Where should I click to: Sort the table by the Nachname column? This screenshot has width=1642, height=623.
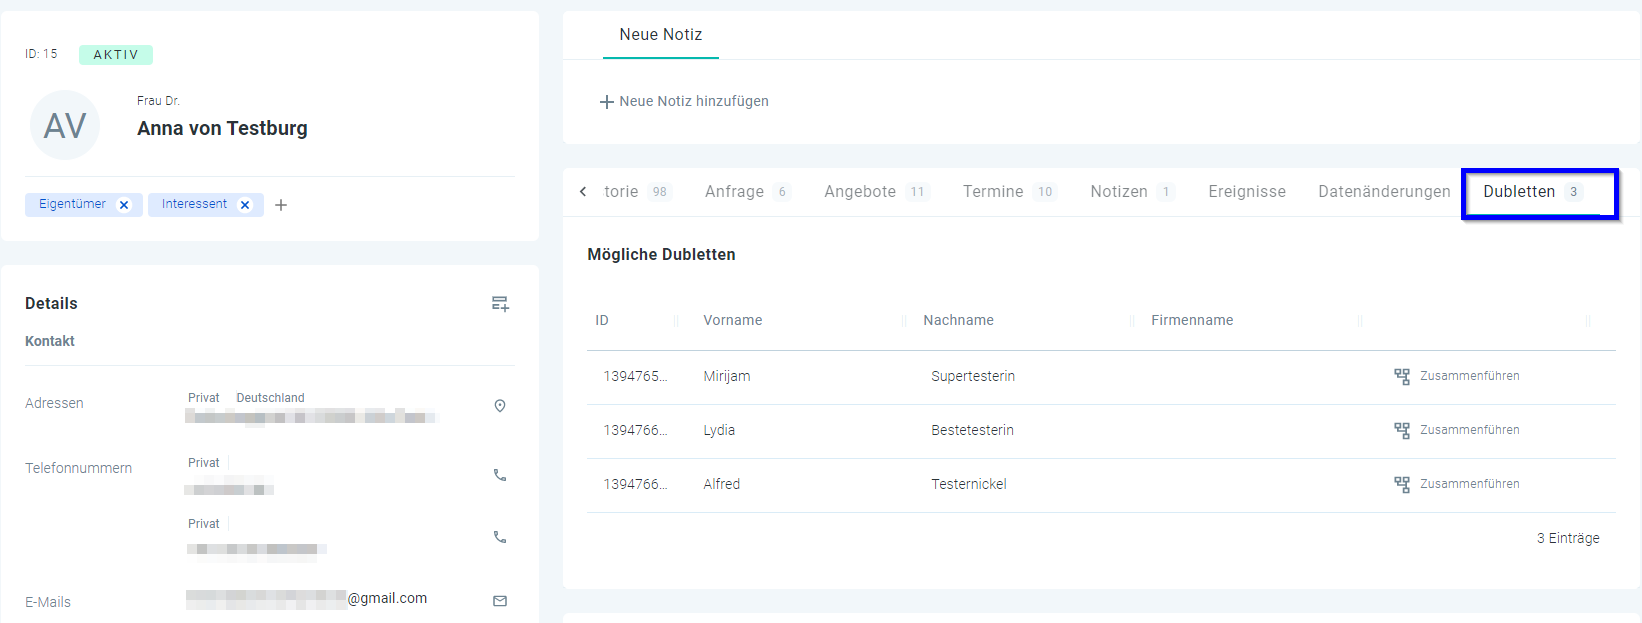pyautogui.click(x=958, y=321)
